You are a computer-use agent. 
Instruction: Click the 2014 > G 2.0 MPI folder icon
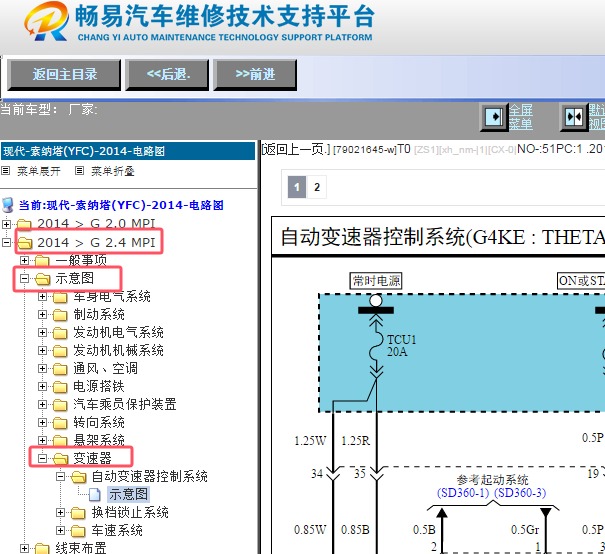[x=24, y=224]
